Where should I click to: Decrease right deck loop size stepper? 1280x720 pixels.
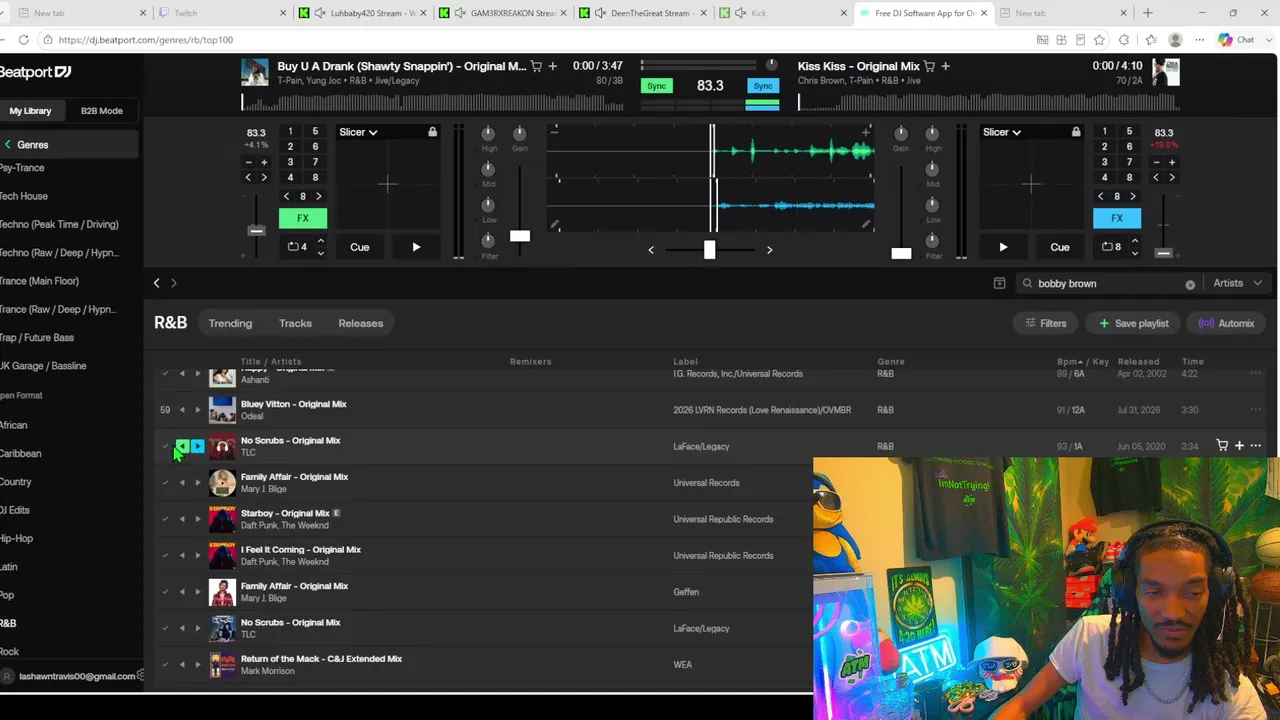point(1134,253)
